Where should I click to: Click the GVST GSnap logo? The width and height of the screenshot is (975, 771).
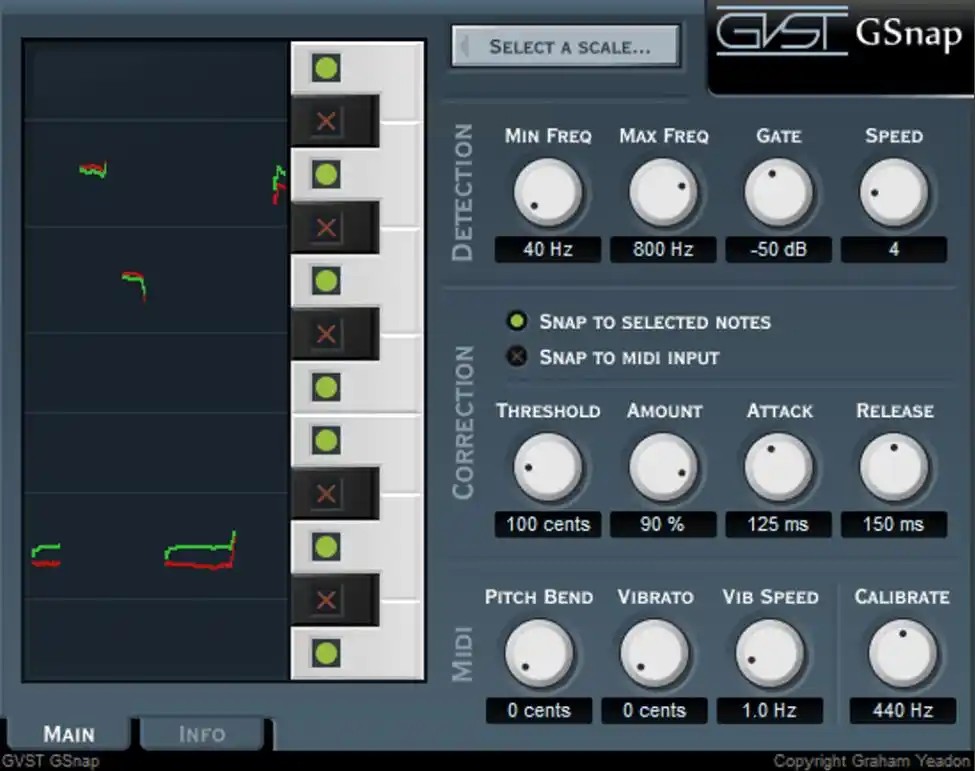839,32
